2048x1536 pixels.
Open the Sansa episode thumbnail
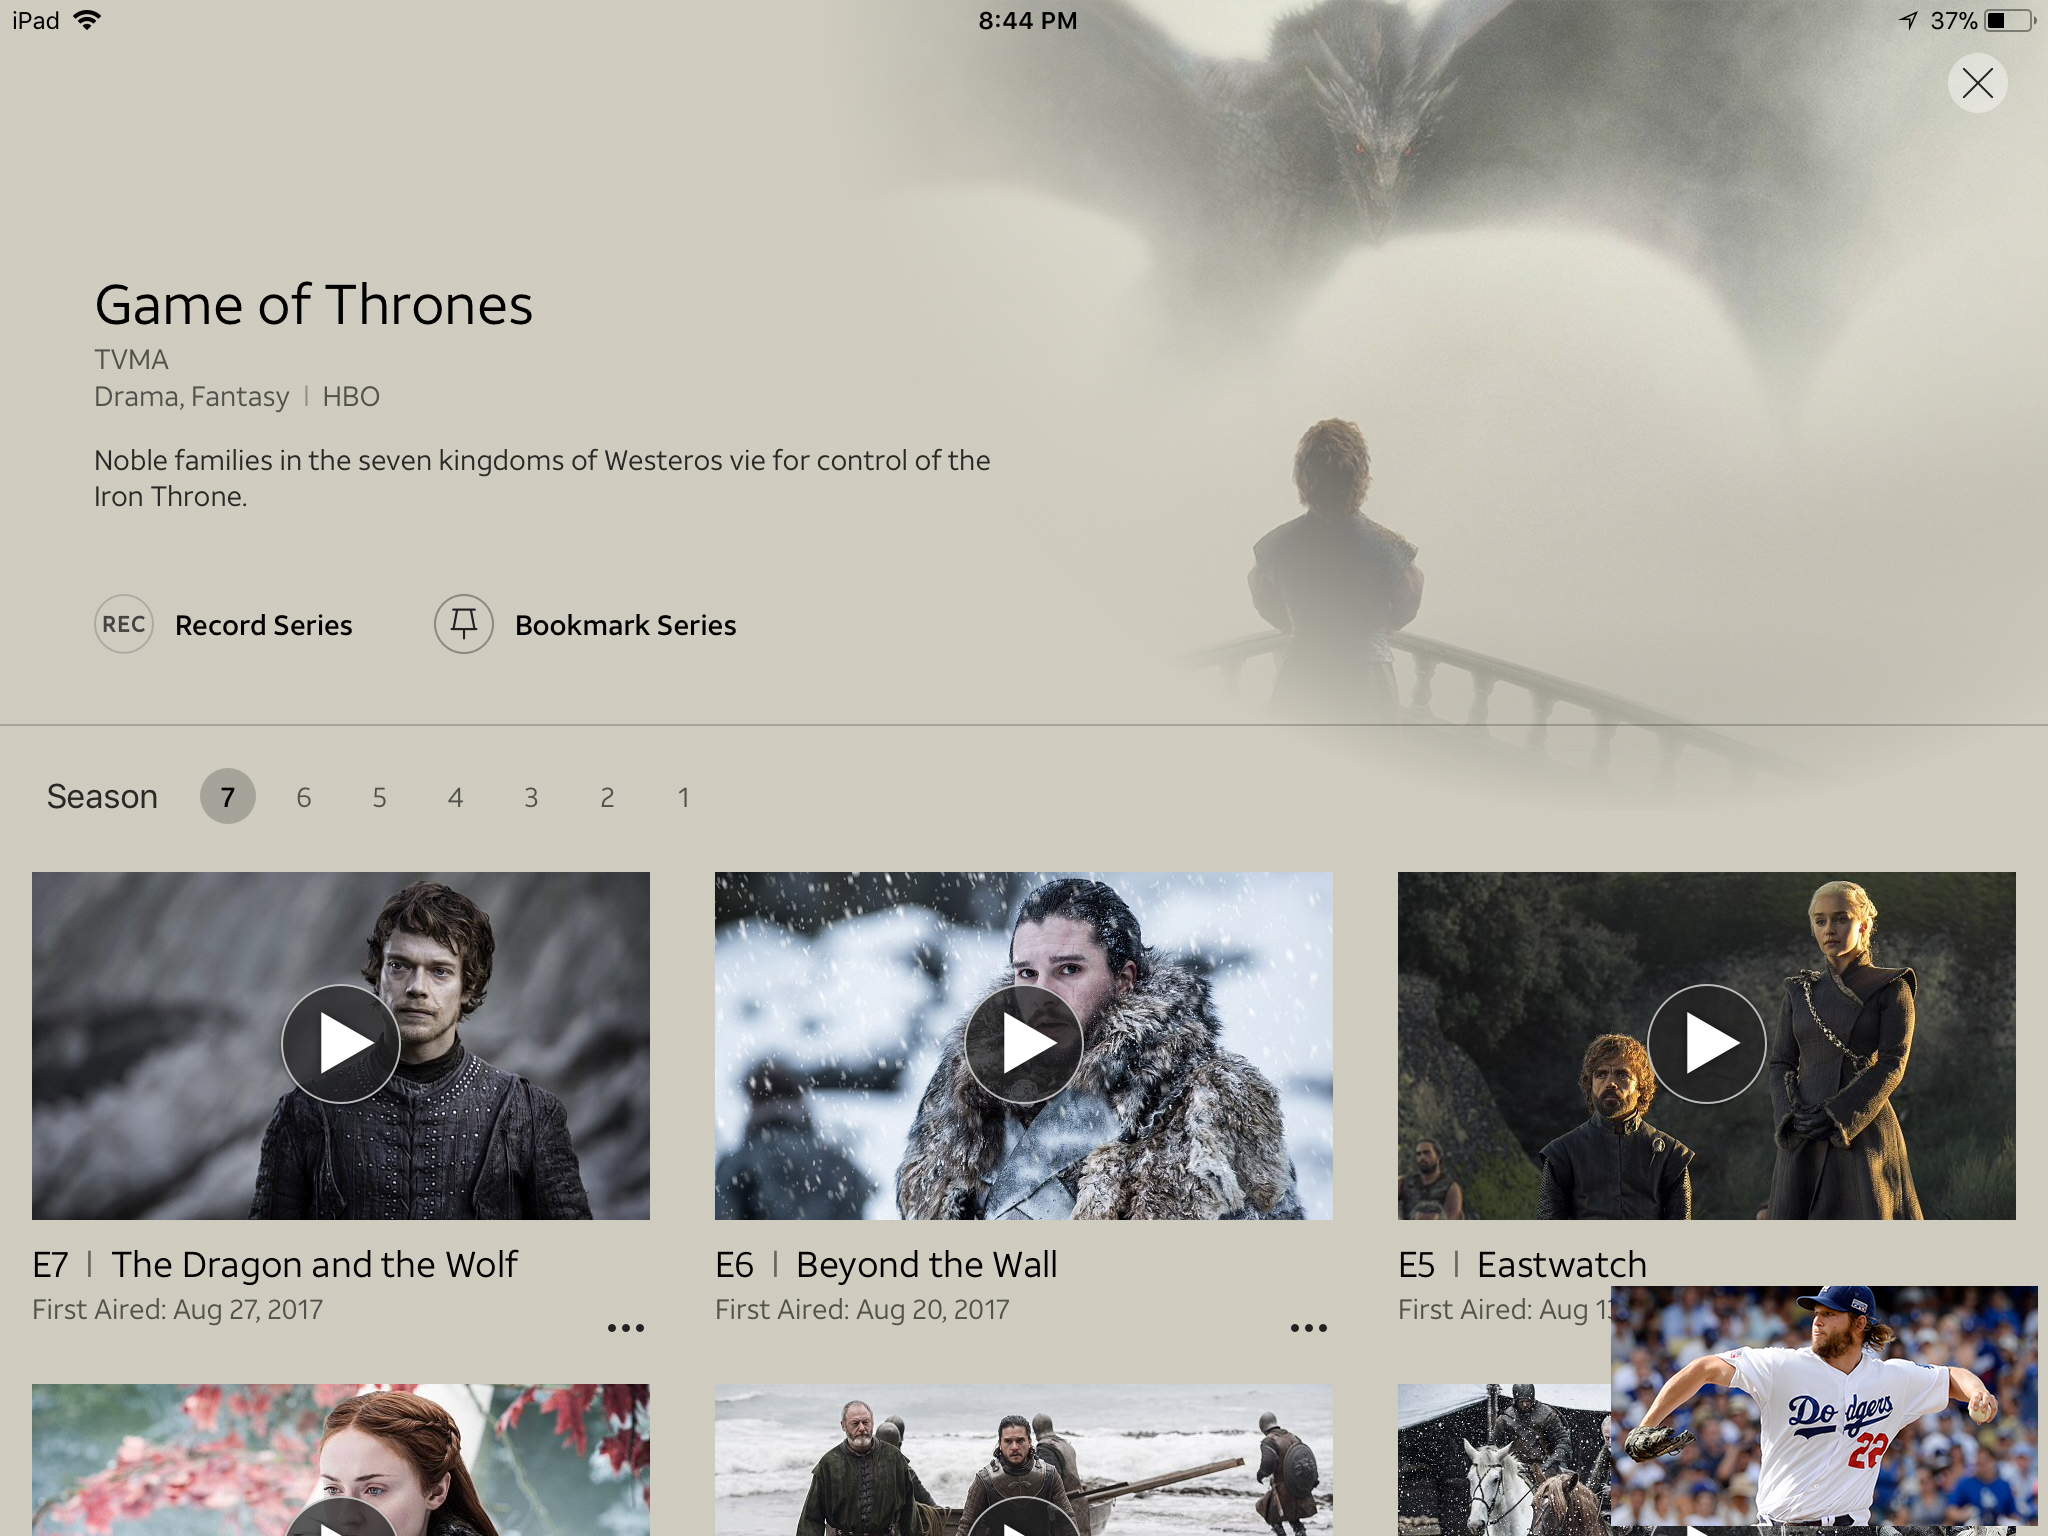341,1455
